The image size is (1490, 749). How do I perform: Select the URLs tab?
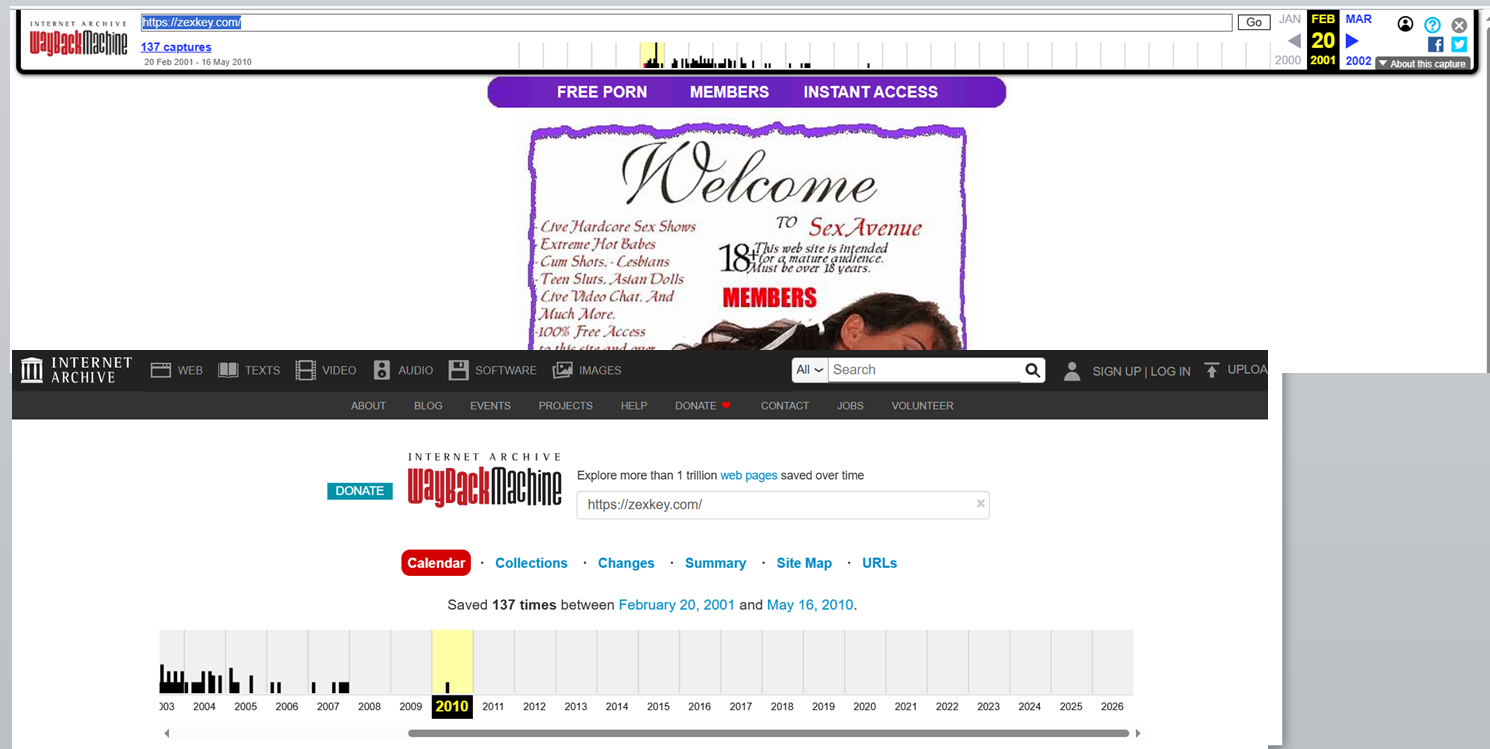879,563
